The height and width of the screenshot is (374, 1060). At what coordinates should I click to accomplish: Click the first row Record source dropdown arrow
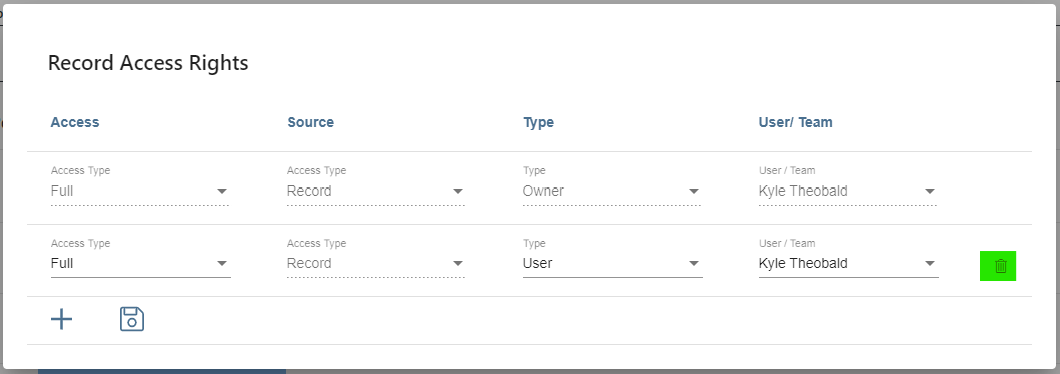click(x=458, y=191)
